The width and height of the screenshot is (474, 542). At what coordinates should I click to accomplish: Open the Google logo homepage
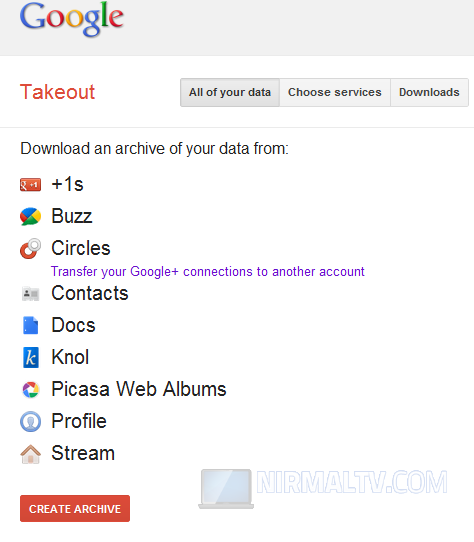(x=72, y=19)
